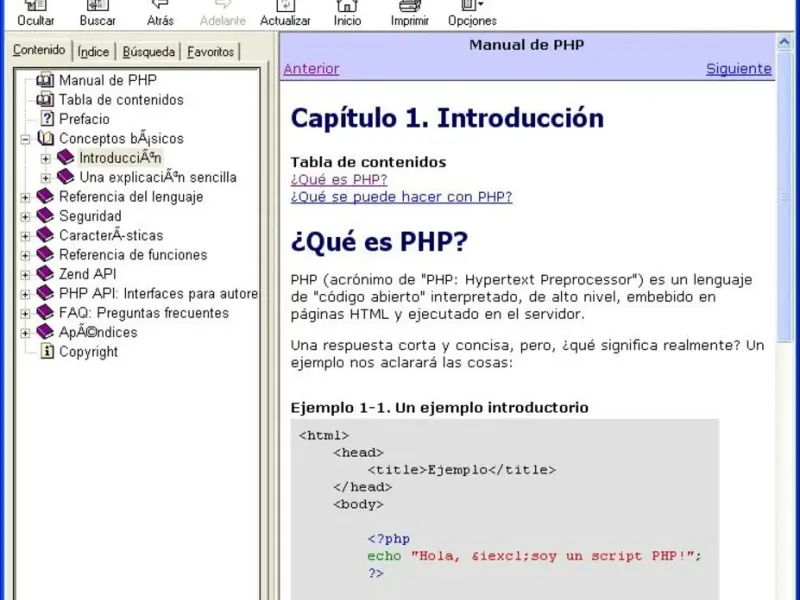Follow the Siguiente link
Image resolution: width=800 pixels, height=600 pixels.
pos(738,68)
